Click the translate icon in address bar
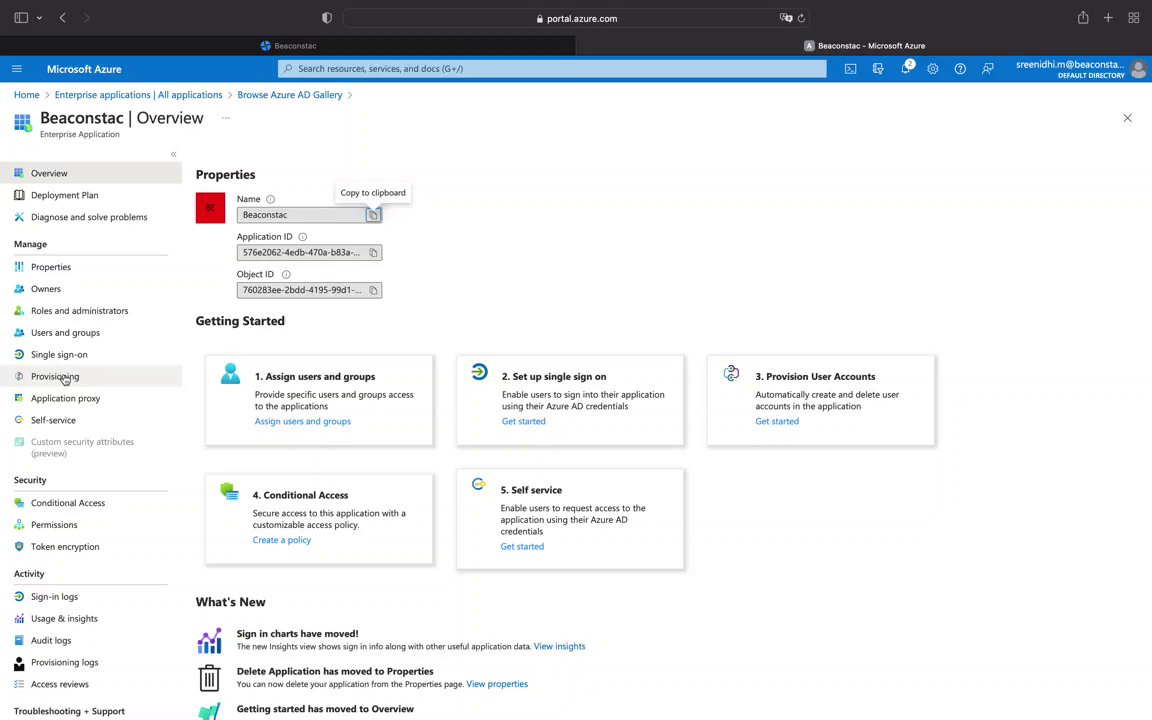The height and width of the screenshot is (720, 1152). pyautogui.click(x=785, y=18)
